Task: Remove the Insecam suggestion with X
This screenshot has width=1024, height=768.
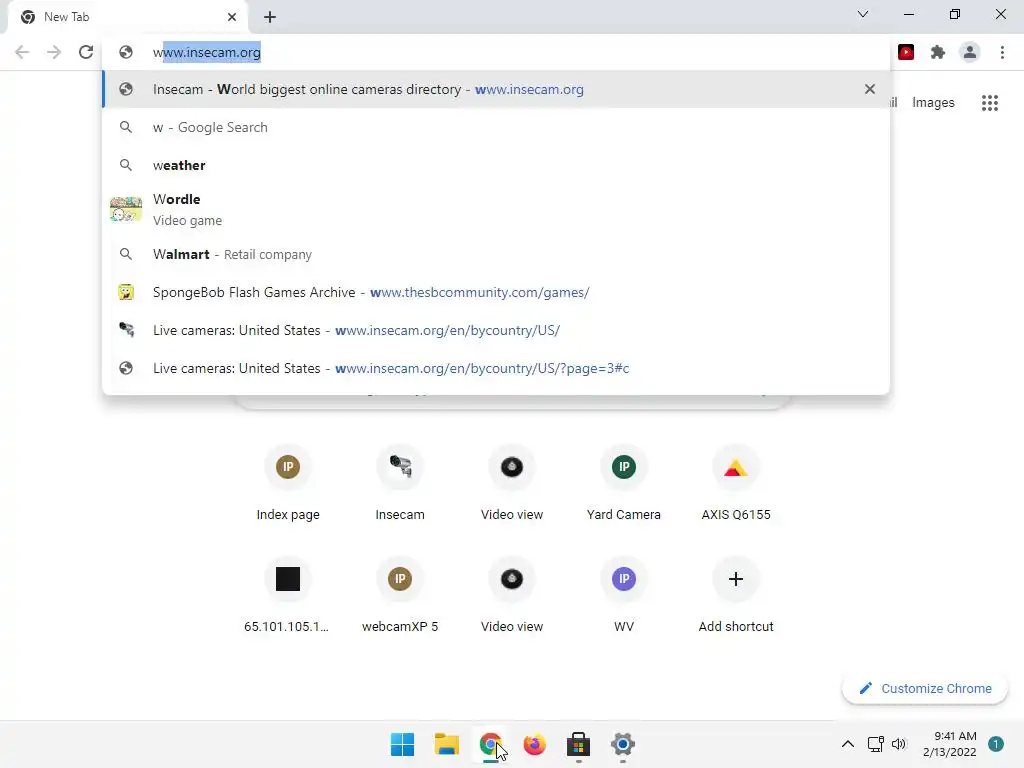Action: (869, 89)
